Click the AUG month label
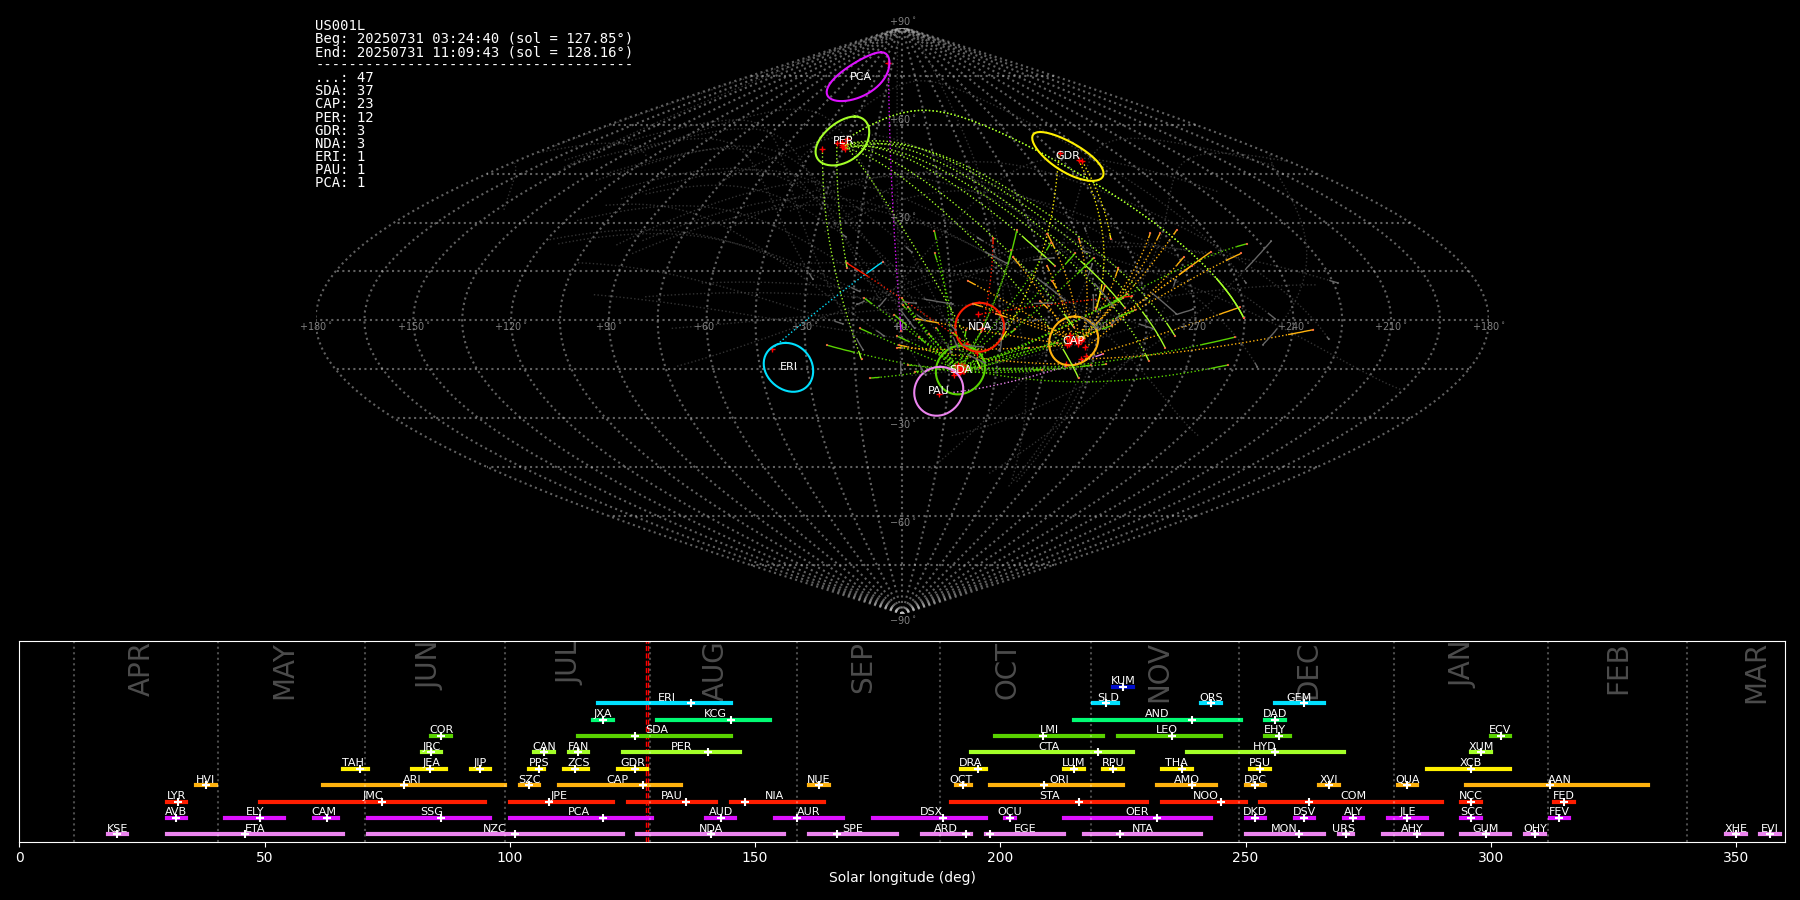The image size is (1800, 900). (712, 673)
